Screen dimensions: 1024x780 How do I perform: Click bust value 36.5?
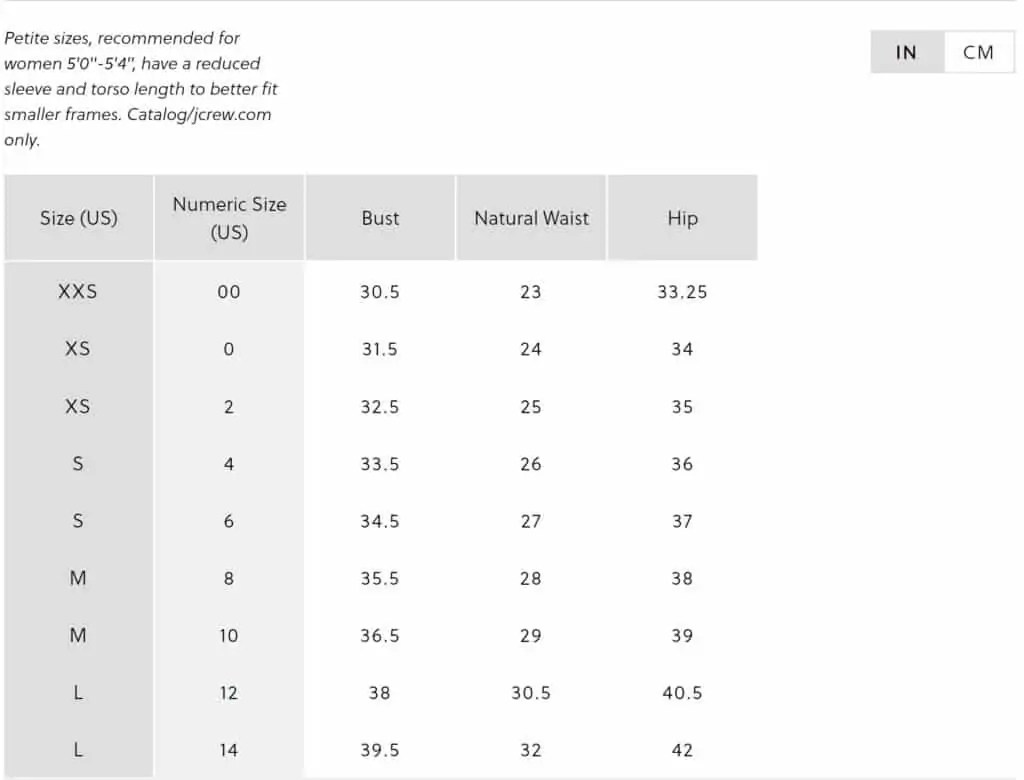click(x=379, y=636)
